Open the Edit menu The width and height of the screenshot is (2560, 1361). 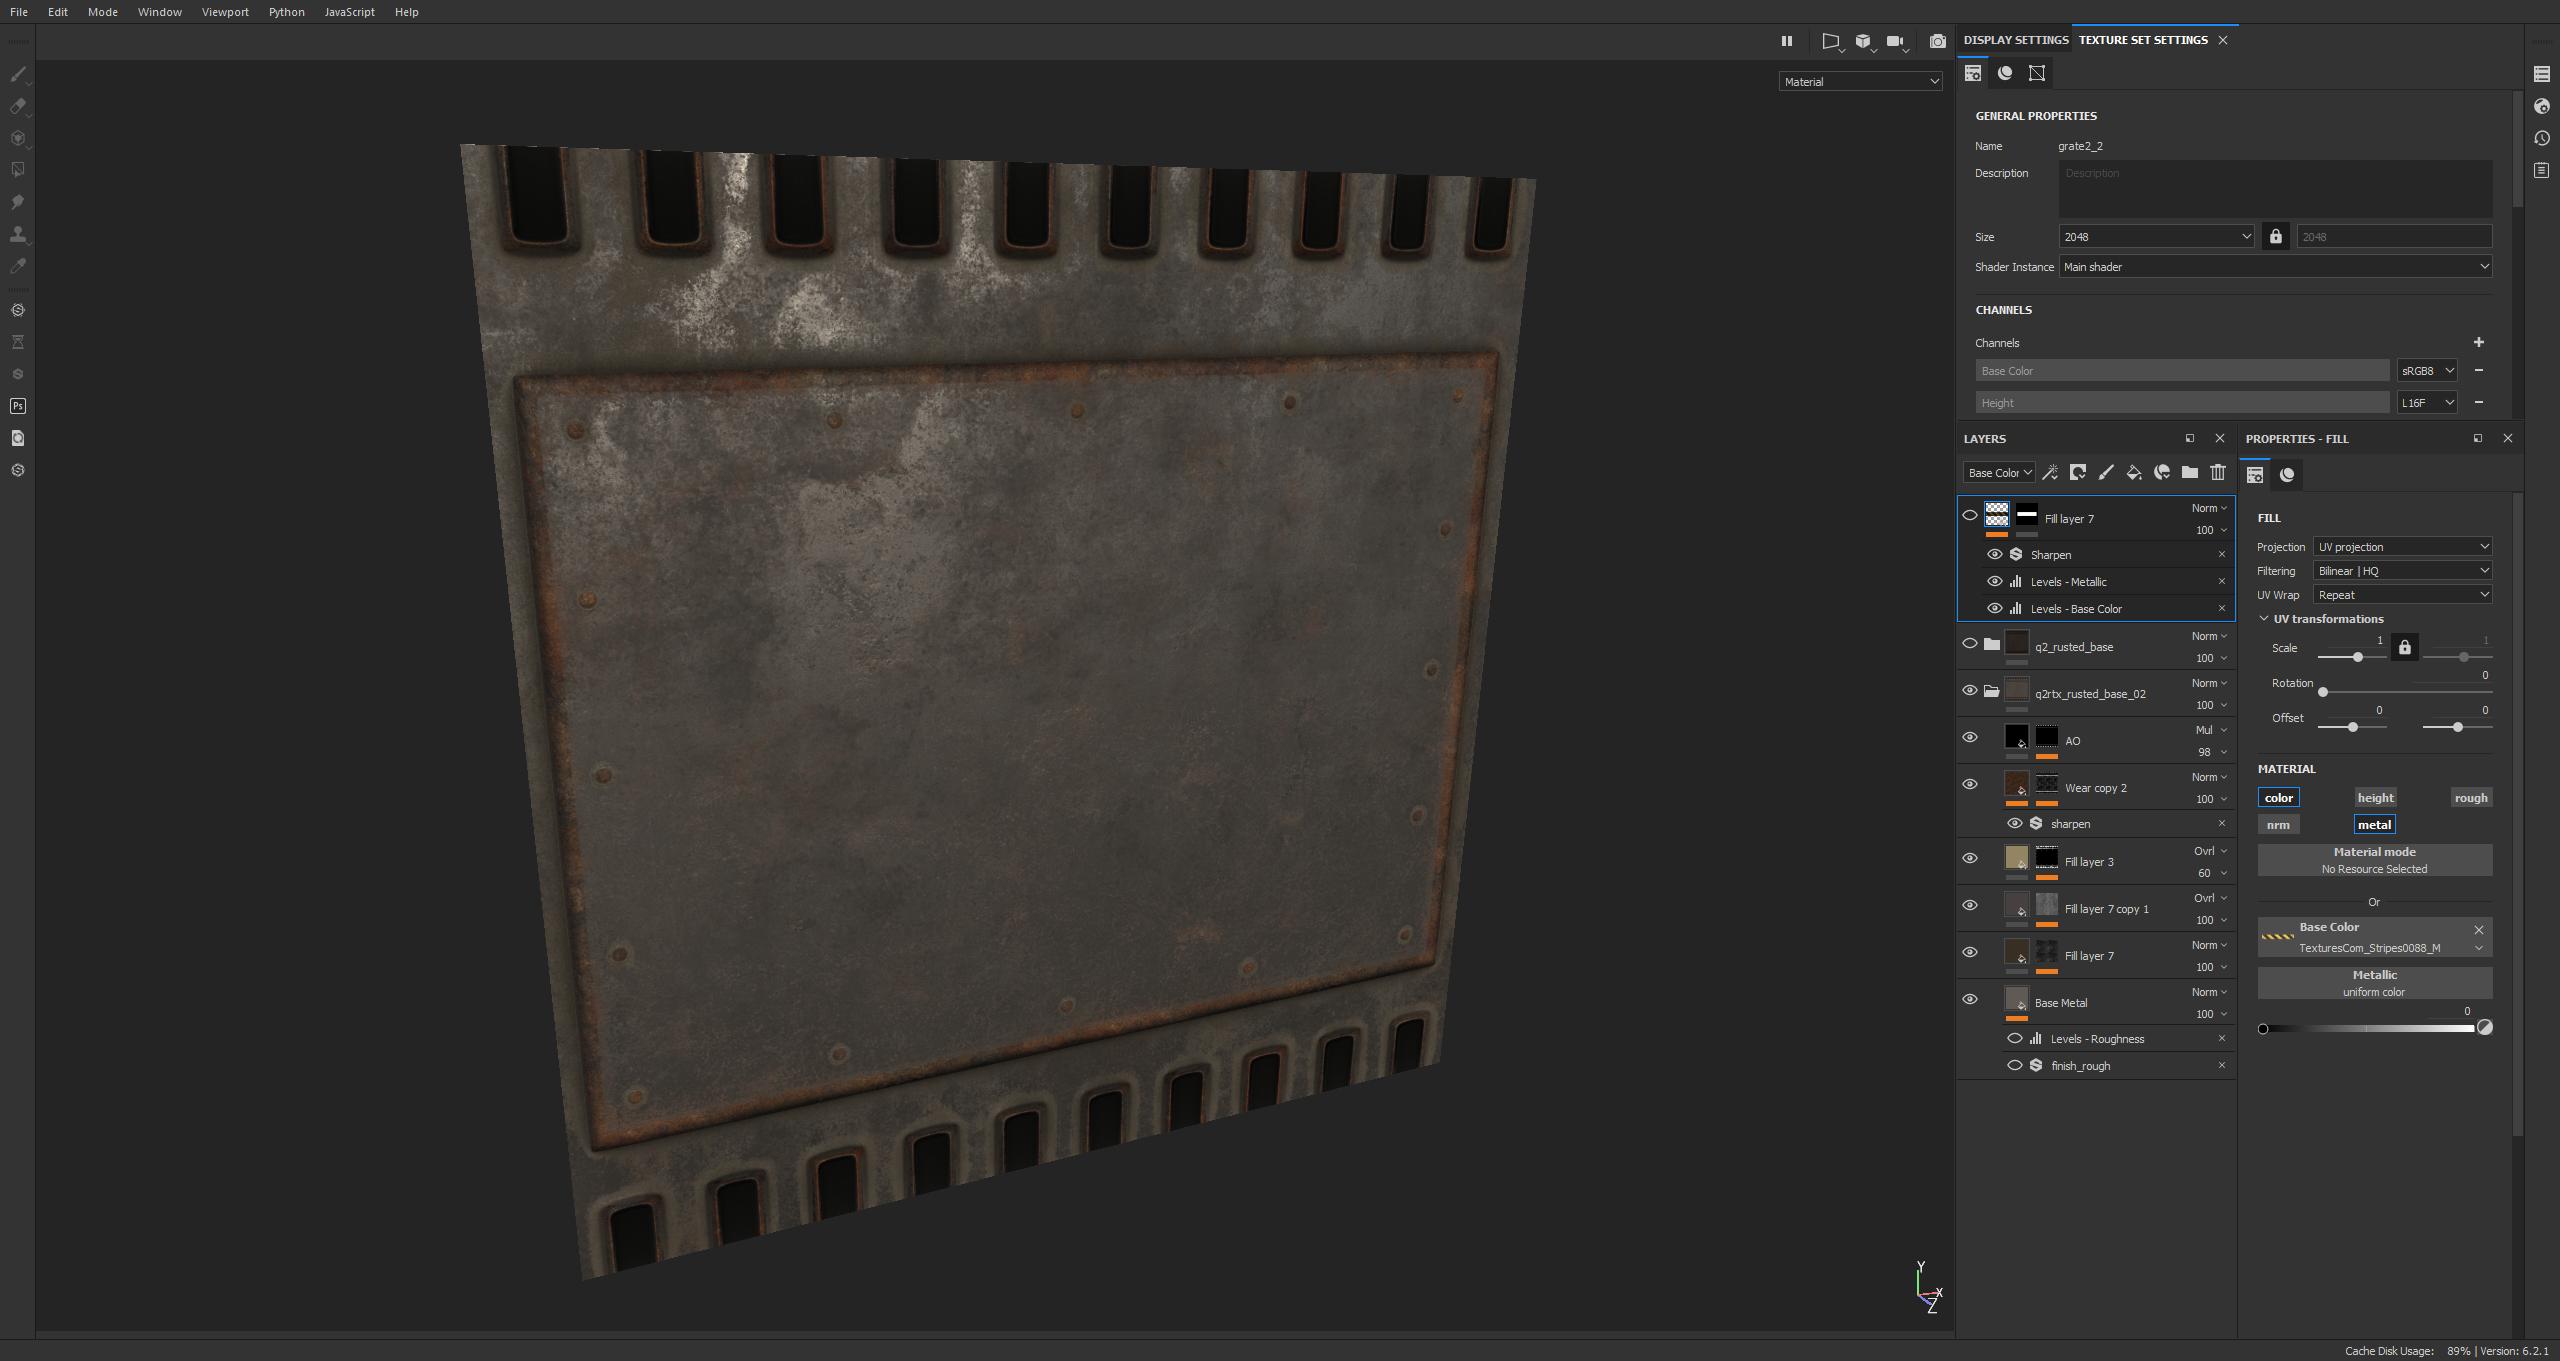click(58, 12)
